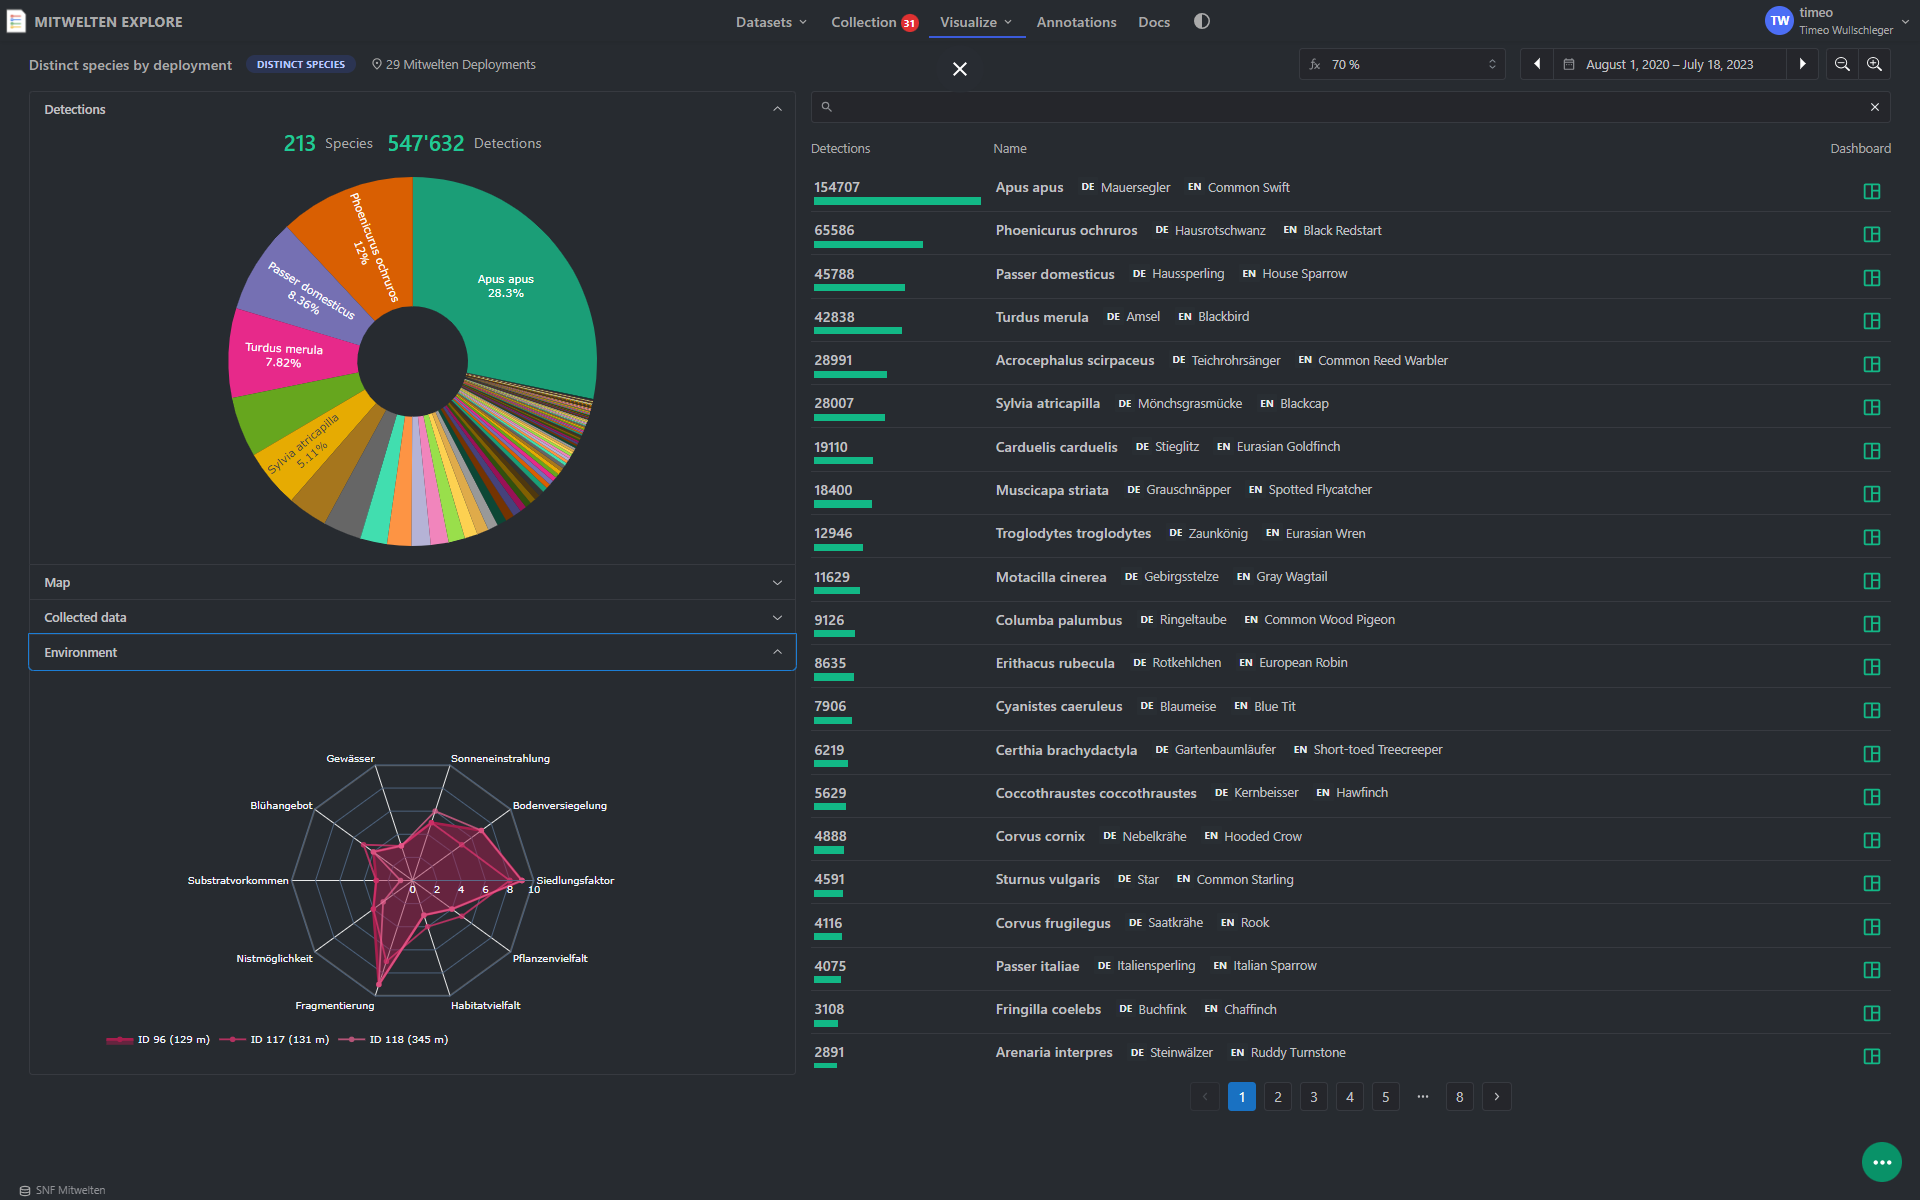Click the Mitwelten Explore logo icon
This screenshot has width=1920, height=1200.
coord(16,21)
